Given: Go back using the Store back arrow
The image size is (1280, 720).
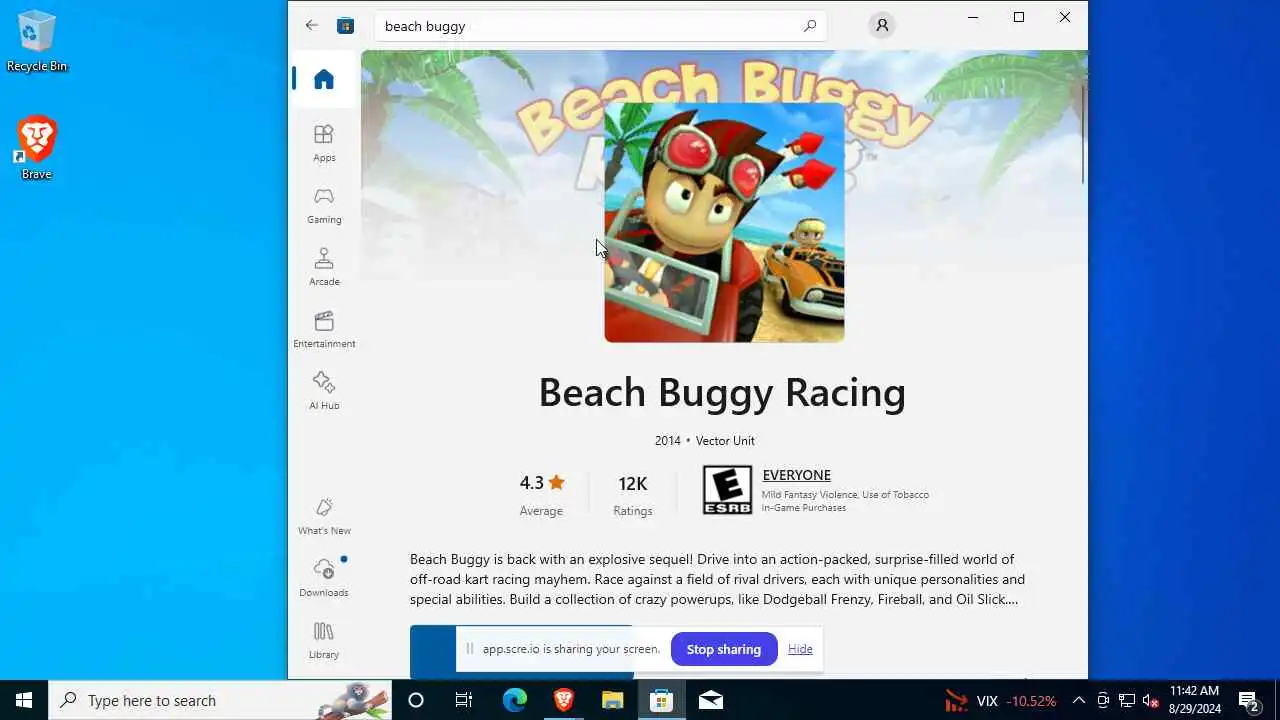Looking at the screenshot, I should pyautogui.click(x=312, y=26).
